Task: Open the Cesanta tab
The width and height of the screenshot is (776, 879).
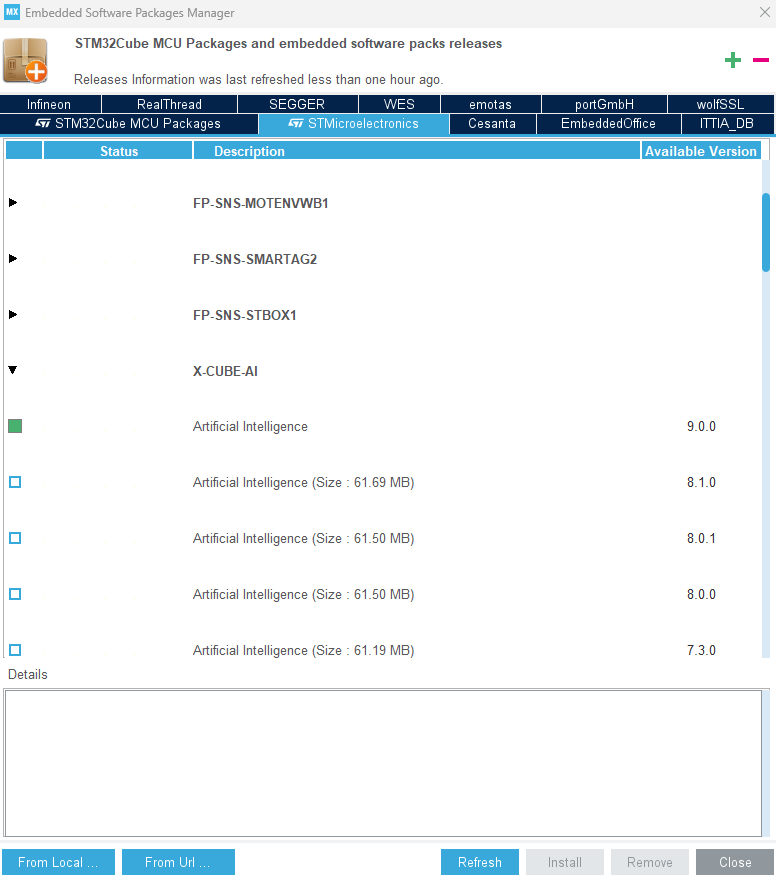Action: (492, 124)
